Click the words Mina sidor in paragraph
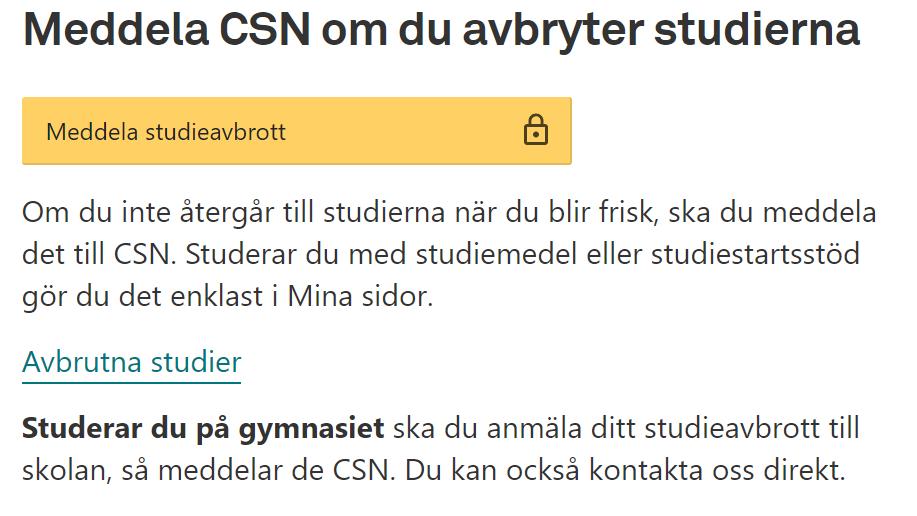This screenshot has width=917, height=516. point(360,296)
